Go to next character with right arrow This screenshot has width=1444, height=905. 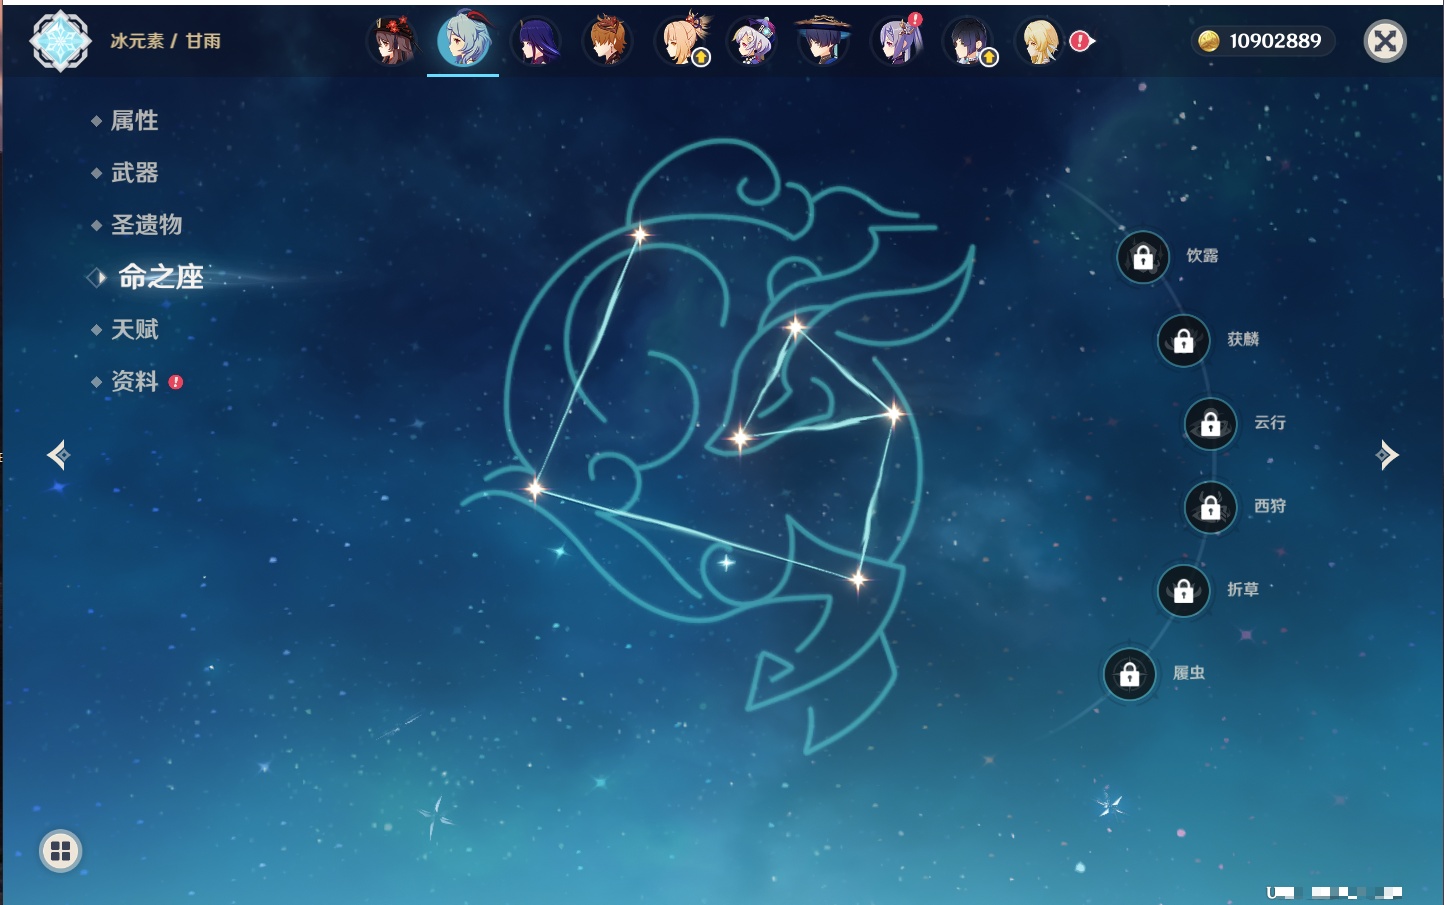[x=1387, y=455]
